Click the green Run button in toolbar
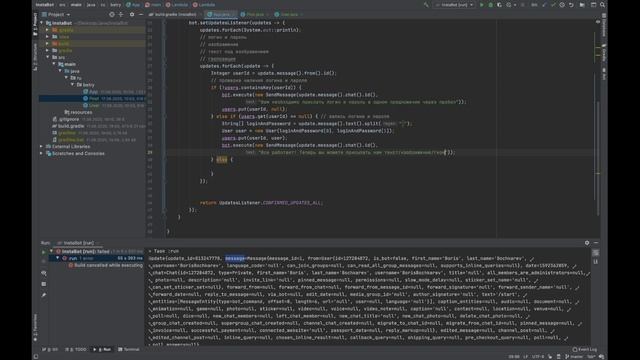Image resolution: width=640 pixels, height=360 pixels. tap(482, 5)
